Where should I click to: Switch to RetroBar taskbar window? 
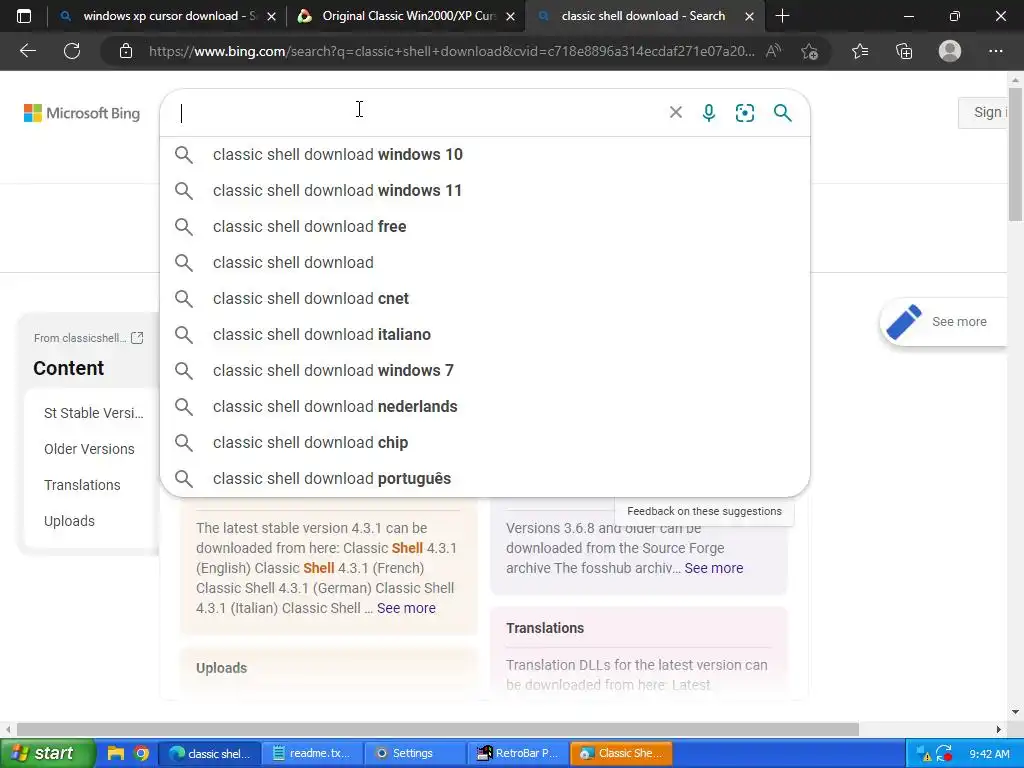(517, 753)
